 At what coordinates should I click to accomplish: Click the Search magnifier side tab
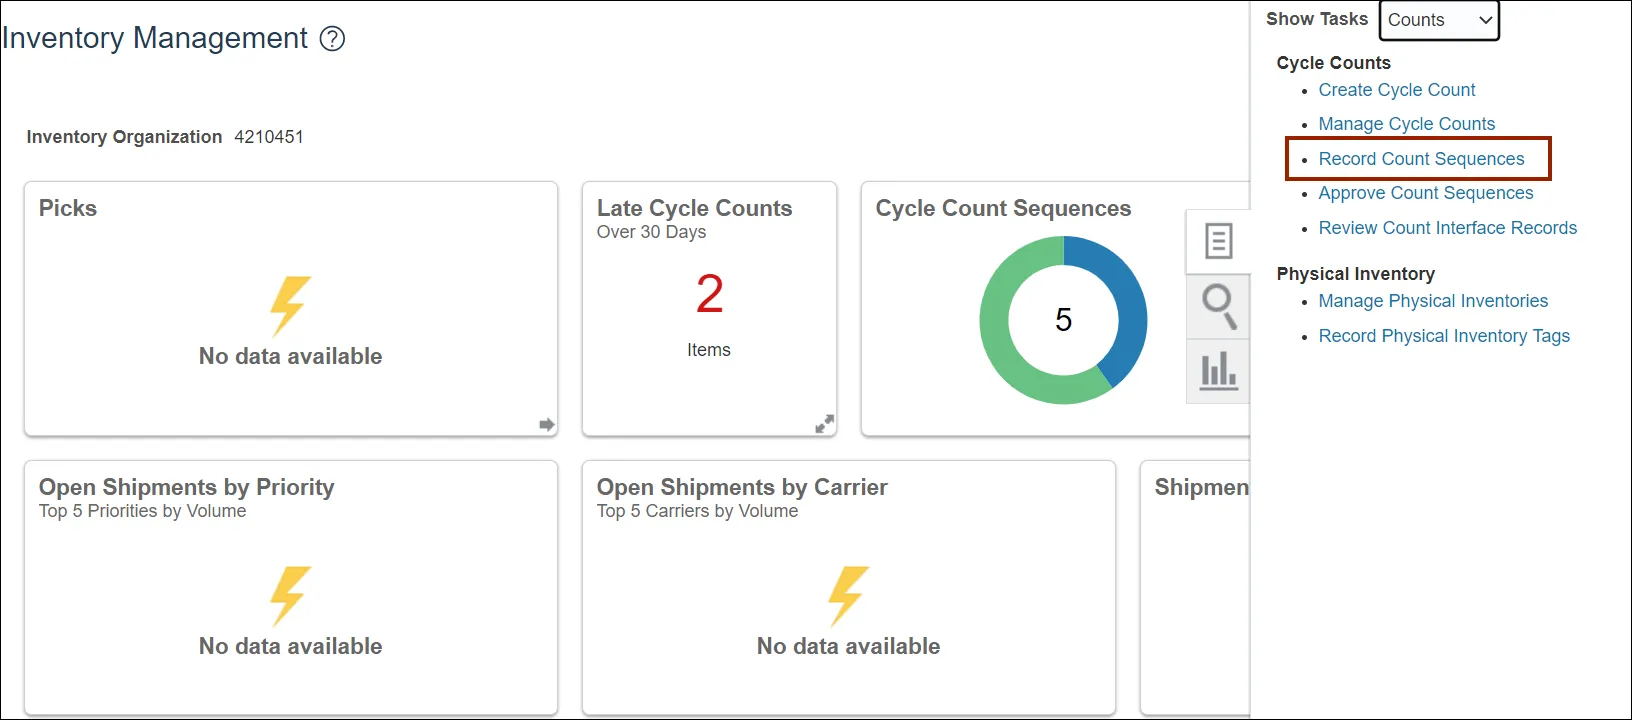1218,306
